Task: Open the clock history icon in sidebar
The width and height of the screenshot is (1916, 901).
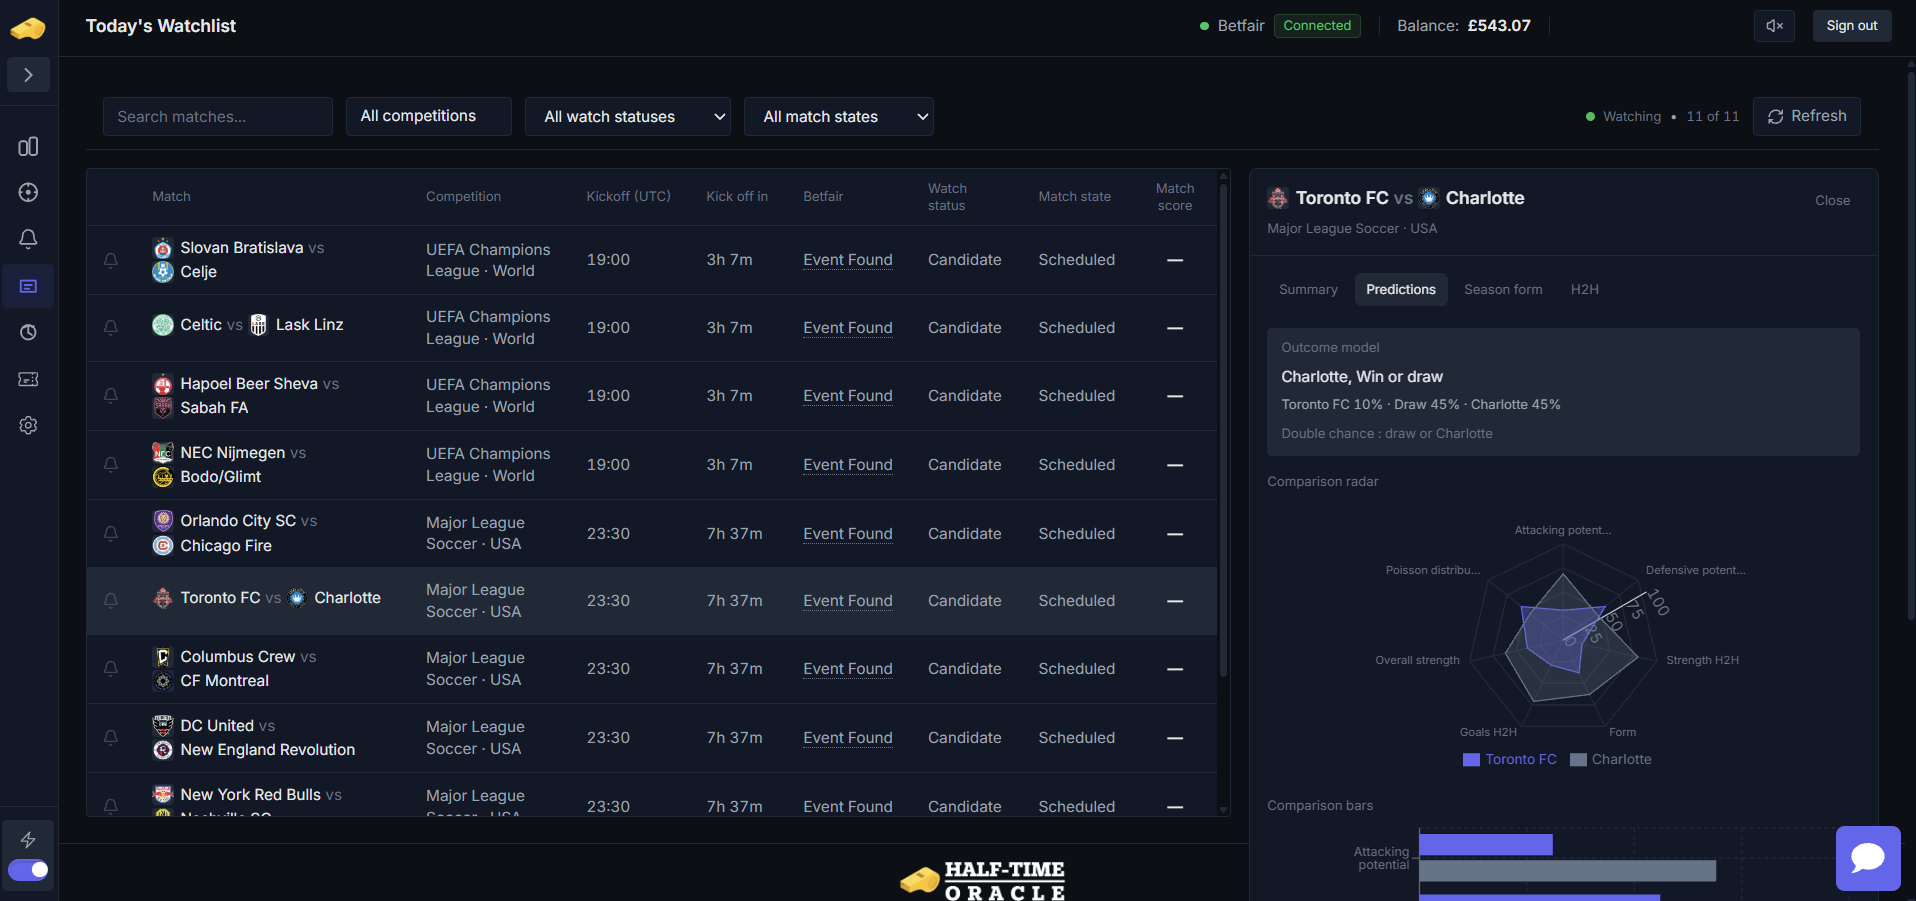Action: (x=28, y=332)
